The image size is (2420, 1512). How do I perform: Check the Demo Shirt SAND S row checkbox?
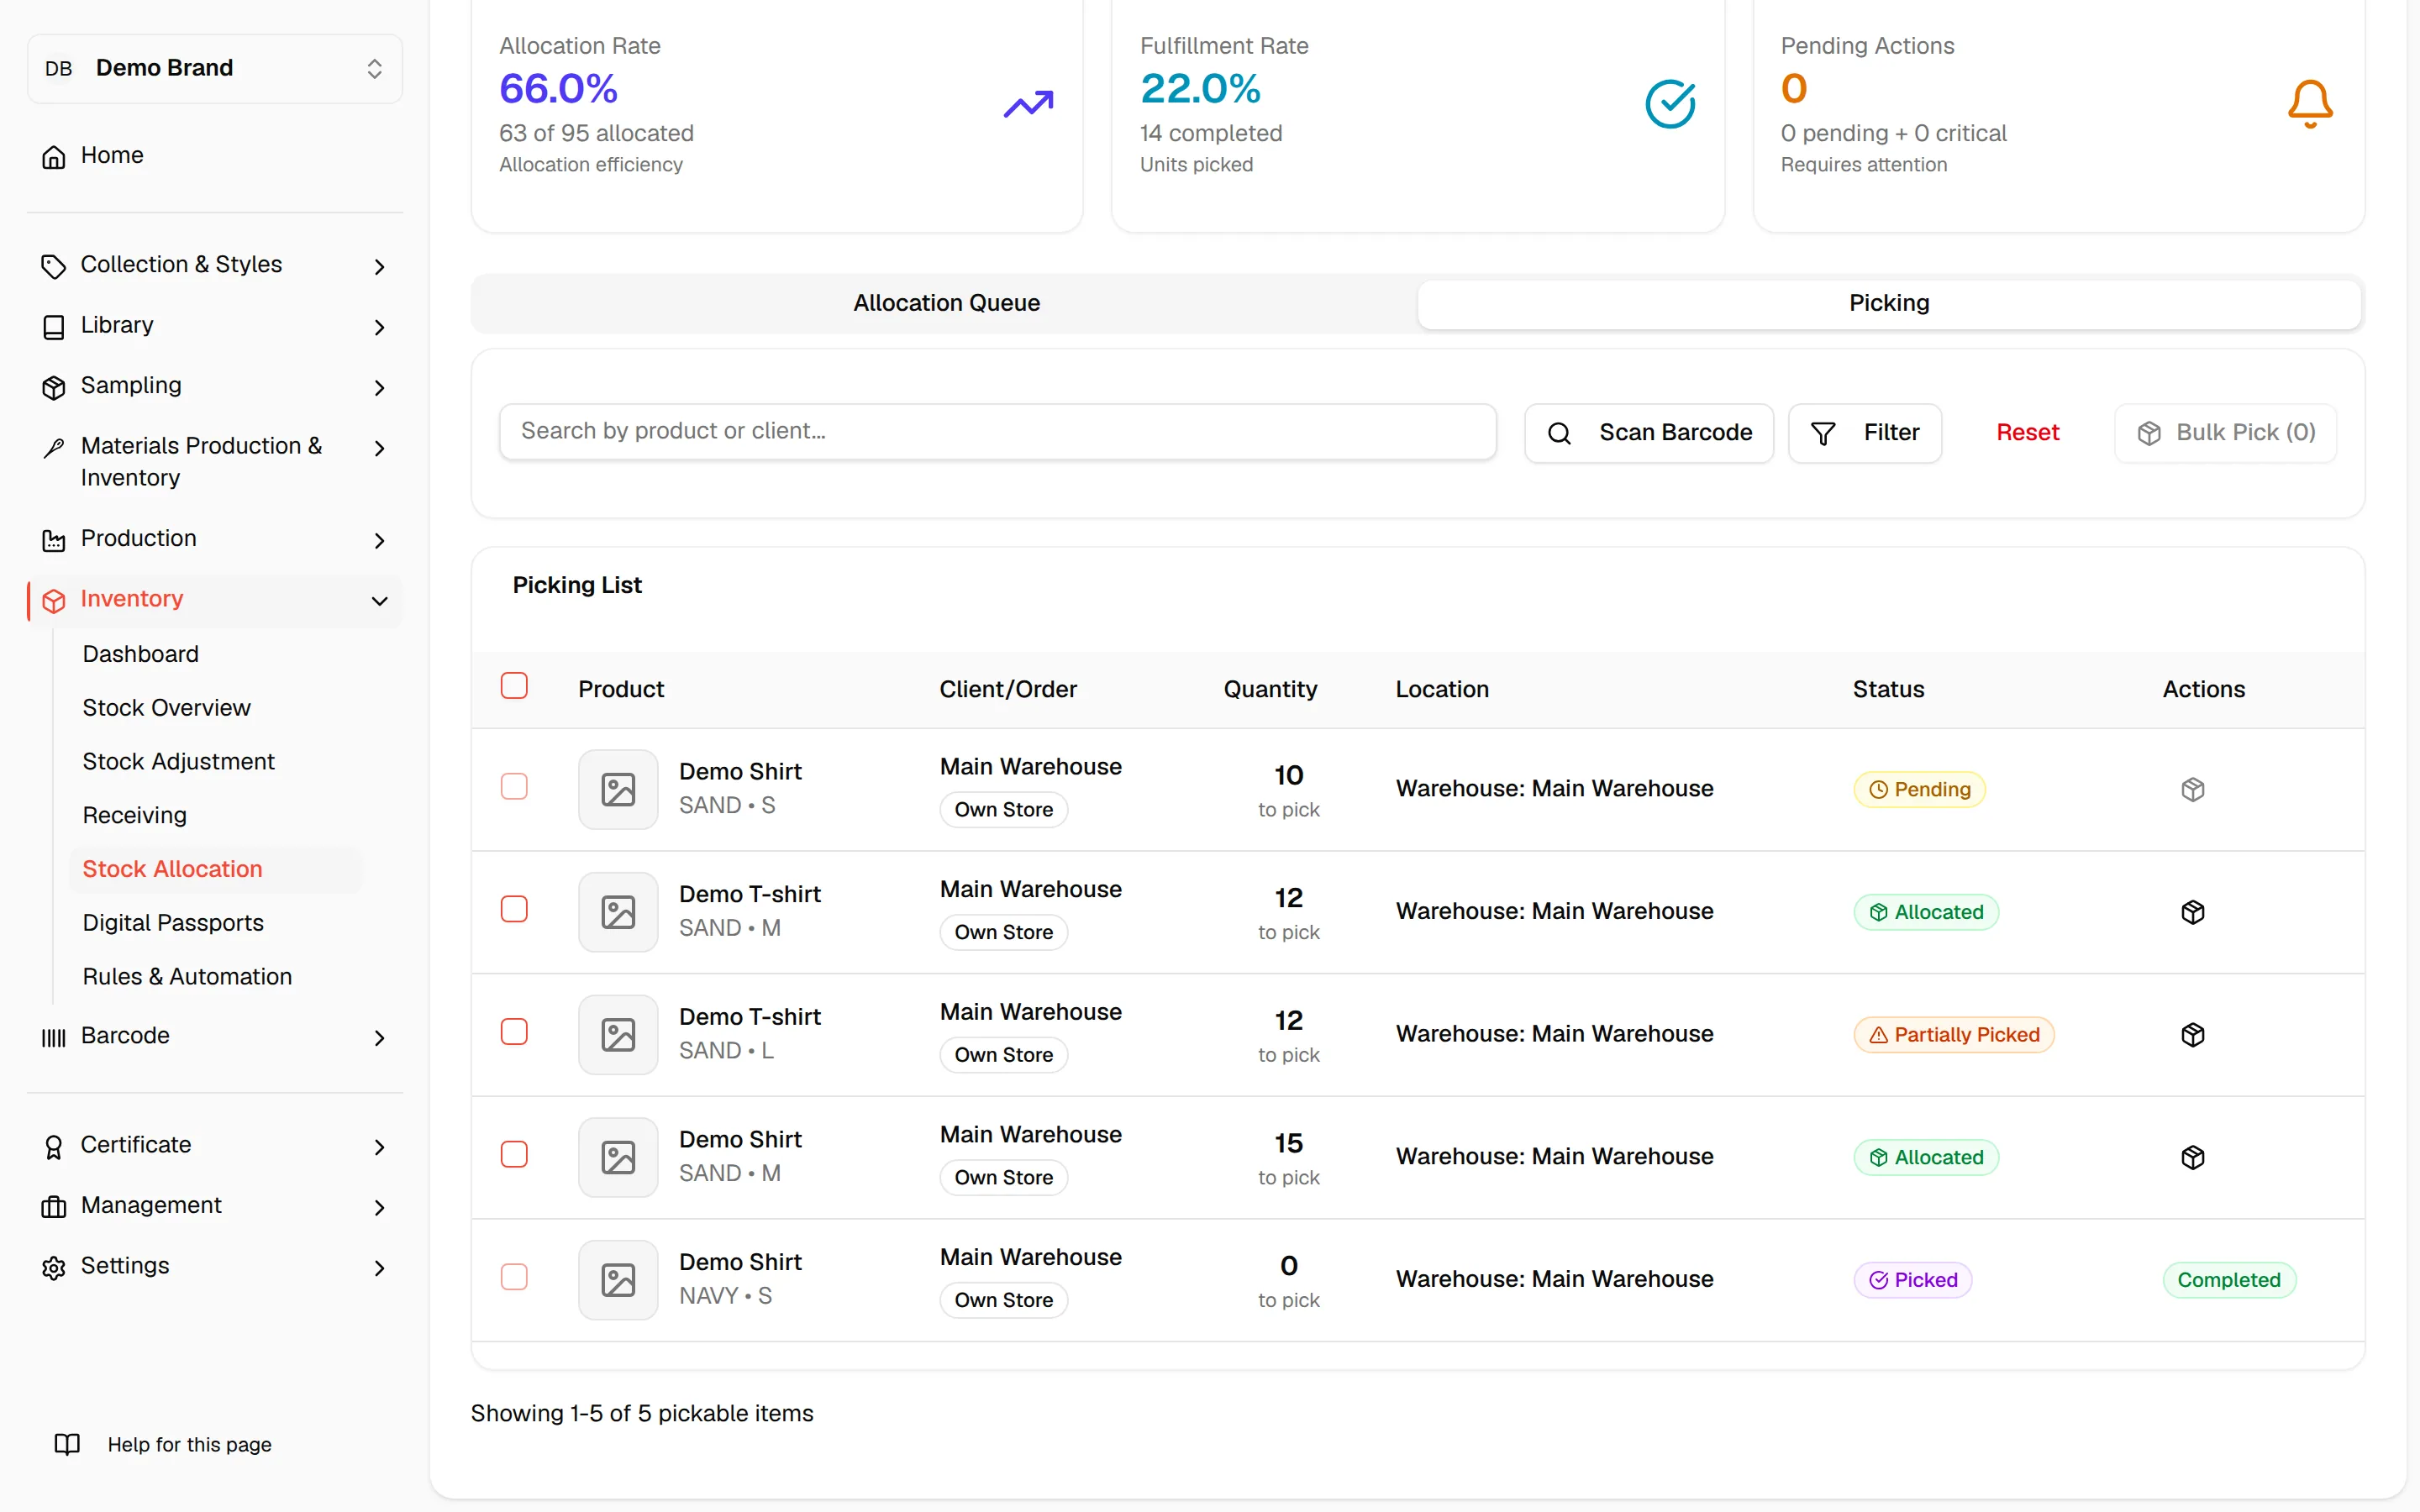coord(514,787)
